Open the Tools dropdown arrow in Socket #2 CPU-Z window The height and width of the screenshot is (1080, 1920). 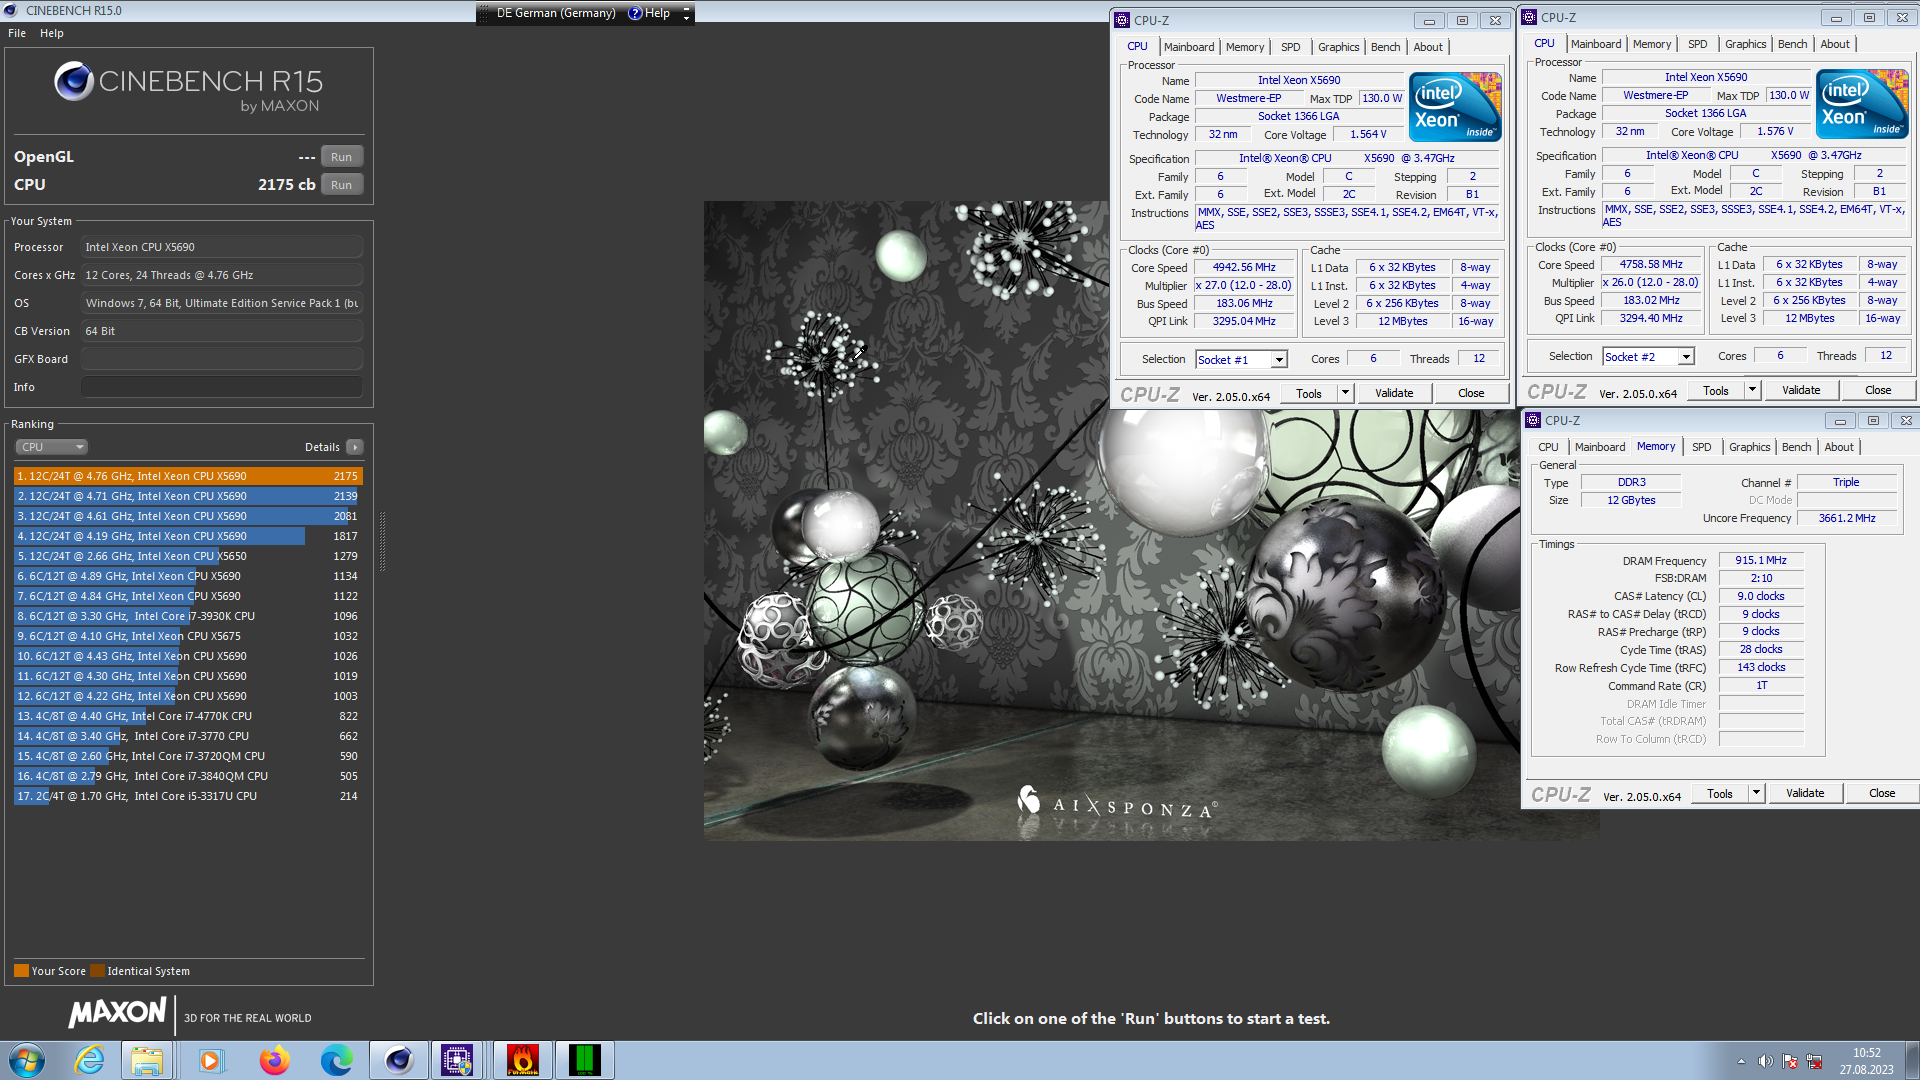click(x=1752, y=390)
